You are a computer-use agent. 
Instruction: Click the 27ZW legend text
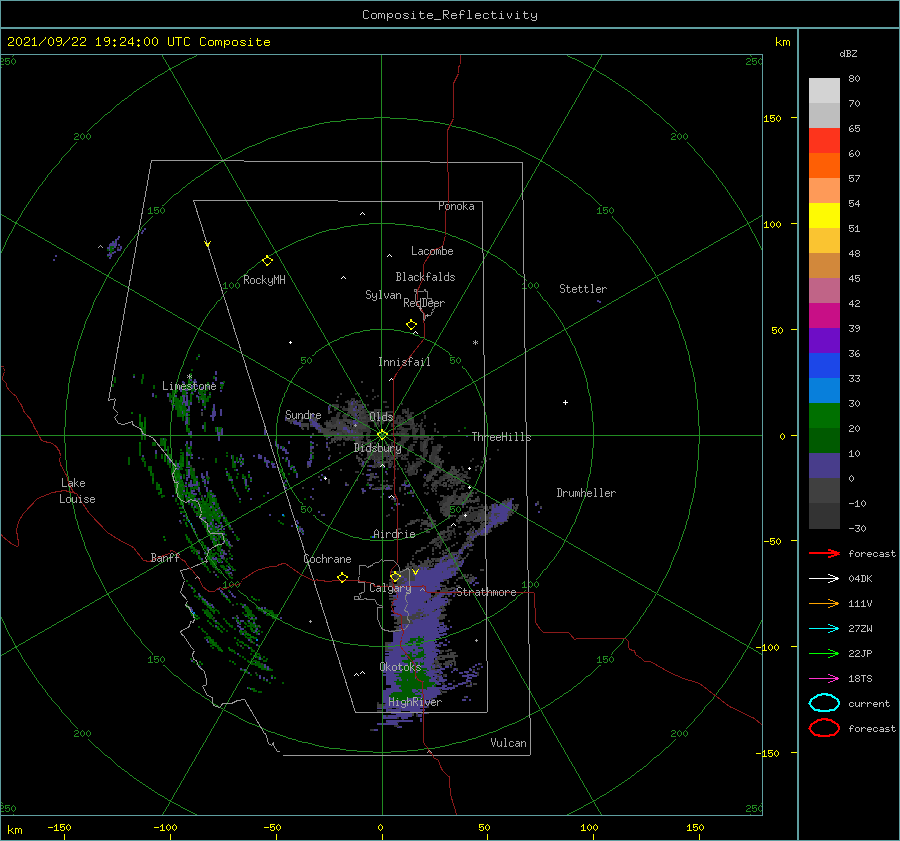pos(860,629)
